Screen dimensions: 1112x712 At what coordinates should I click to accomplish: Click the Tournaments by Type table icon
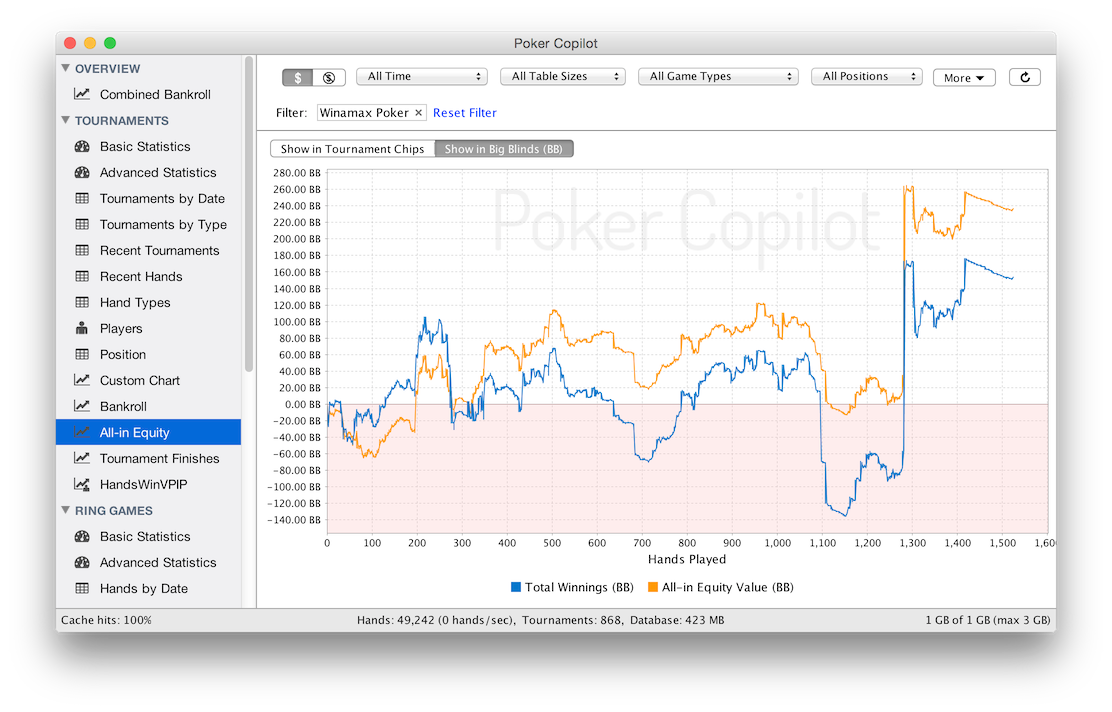(x=82, y=224)
